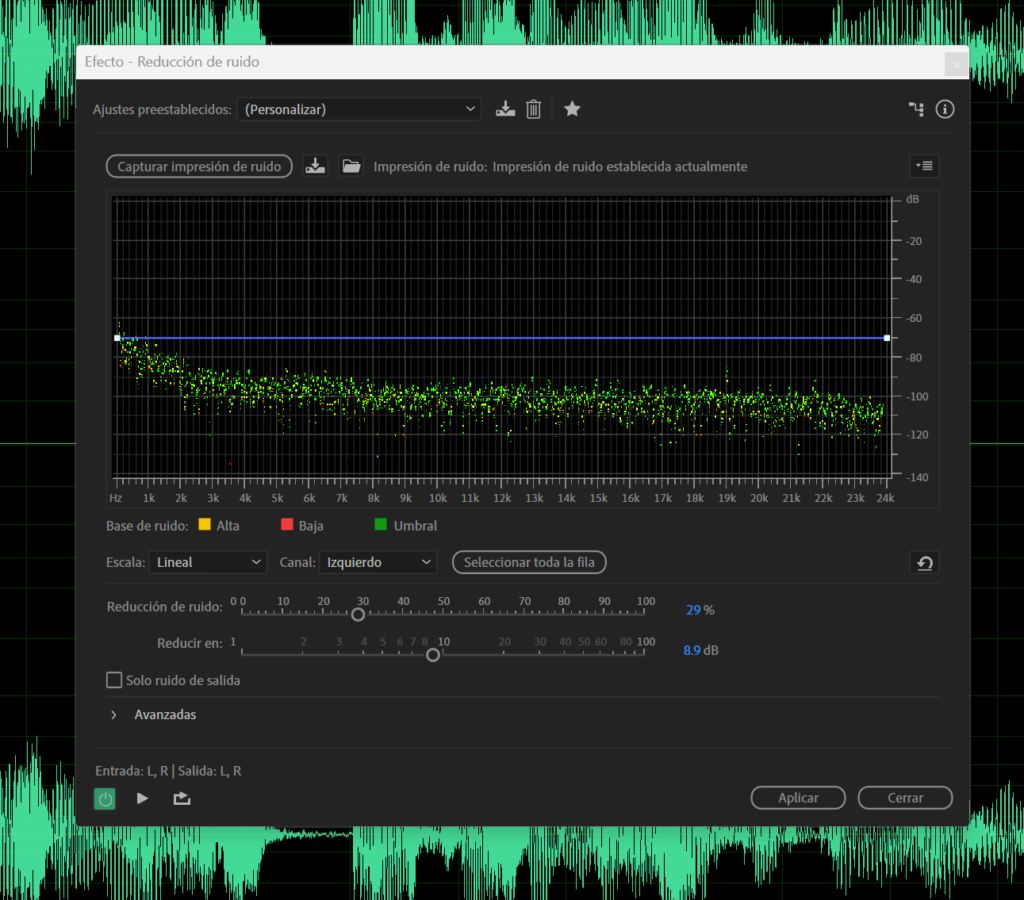Click the green Umbral swatch
The width and height of the screenshot is (1024, 900).
click(381, 524)
